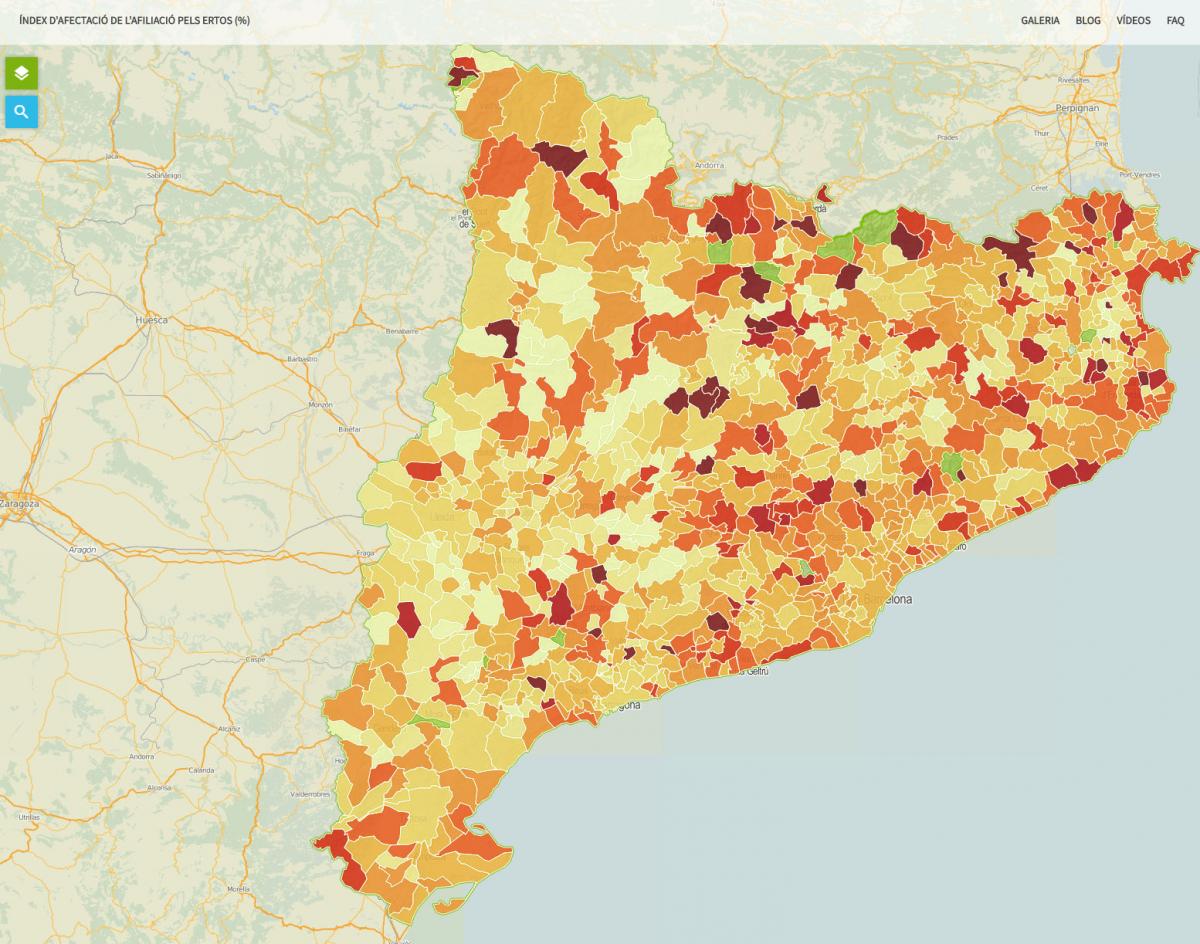The image size is (1200, 944).
Task: Select the Valderrobres map label
Action: point(310,794)
